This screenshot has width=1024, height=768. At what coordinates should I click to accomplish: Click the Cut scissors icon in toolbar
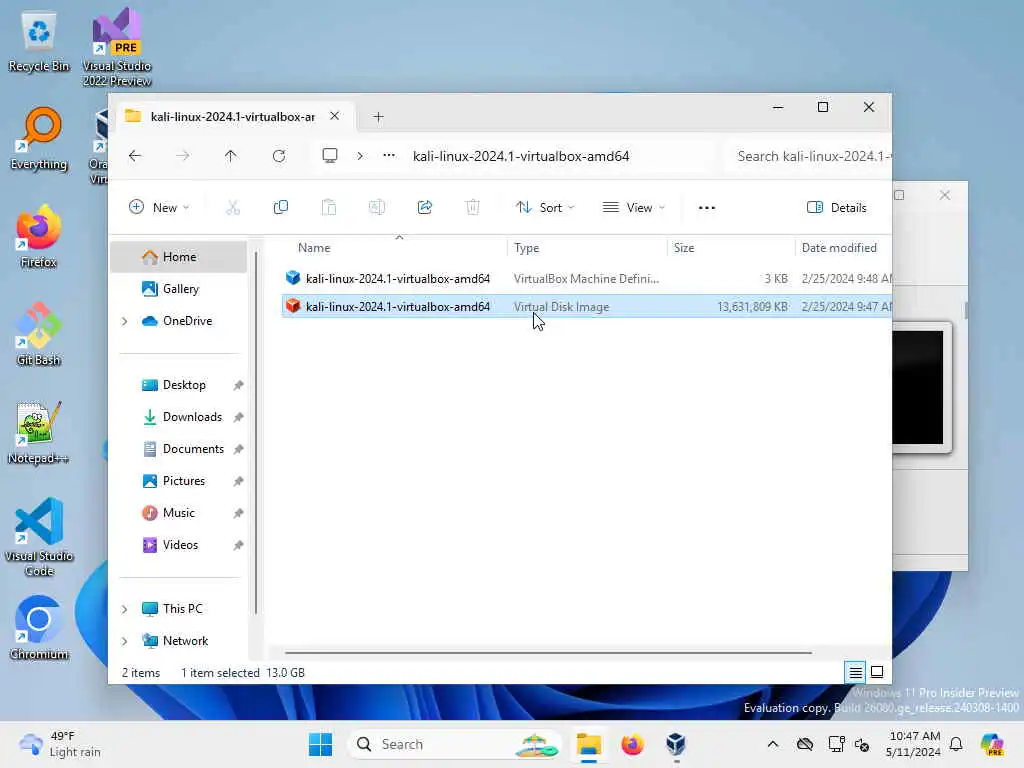pyautogui.click(x=233, y=208)
